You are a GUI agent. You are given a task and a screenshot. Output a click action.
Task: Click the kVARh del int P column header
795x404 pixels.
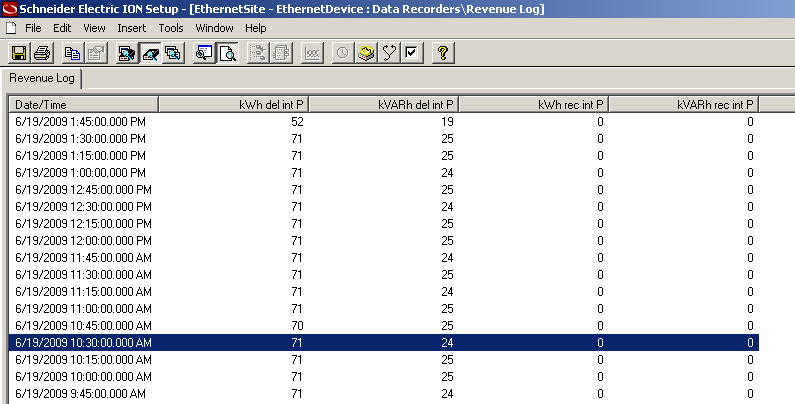click(x=384, y=104)
